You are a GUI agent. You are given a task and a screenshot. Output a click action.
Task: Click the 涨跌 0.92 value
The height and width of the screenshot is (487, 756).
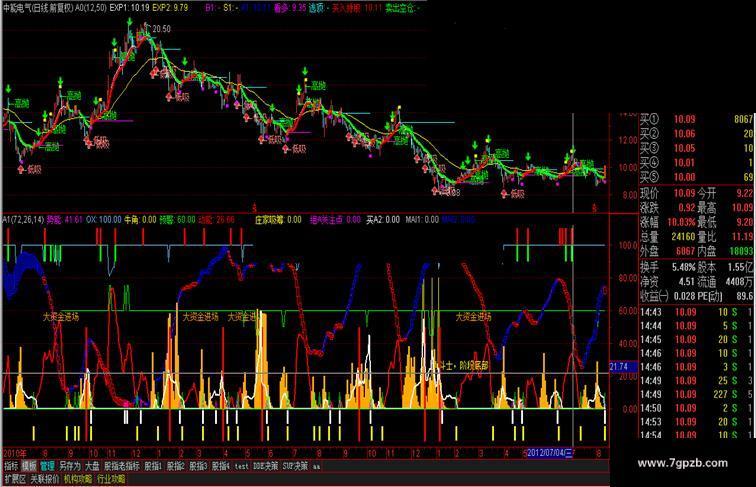click(x=686, y=208)
